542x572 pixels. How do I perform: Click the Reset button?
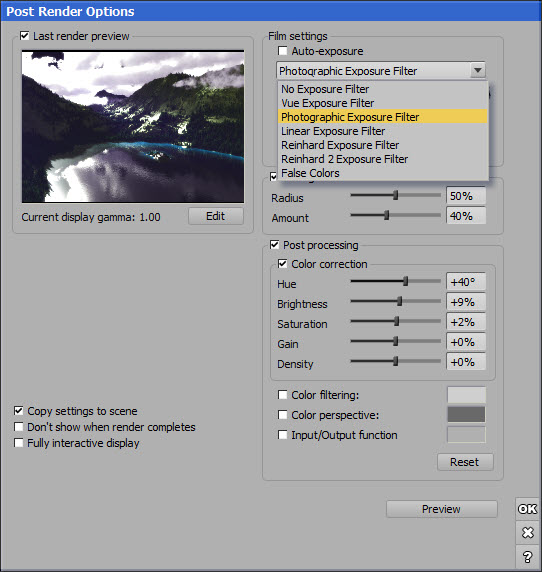point(465,462)
